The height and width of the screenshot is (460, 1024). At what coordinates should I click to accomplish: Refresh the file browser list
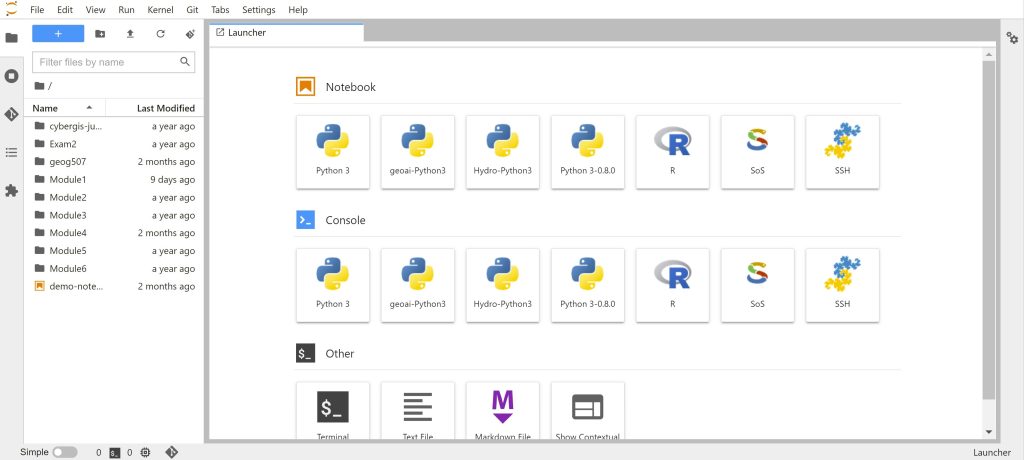click(x=160, y=34)
